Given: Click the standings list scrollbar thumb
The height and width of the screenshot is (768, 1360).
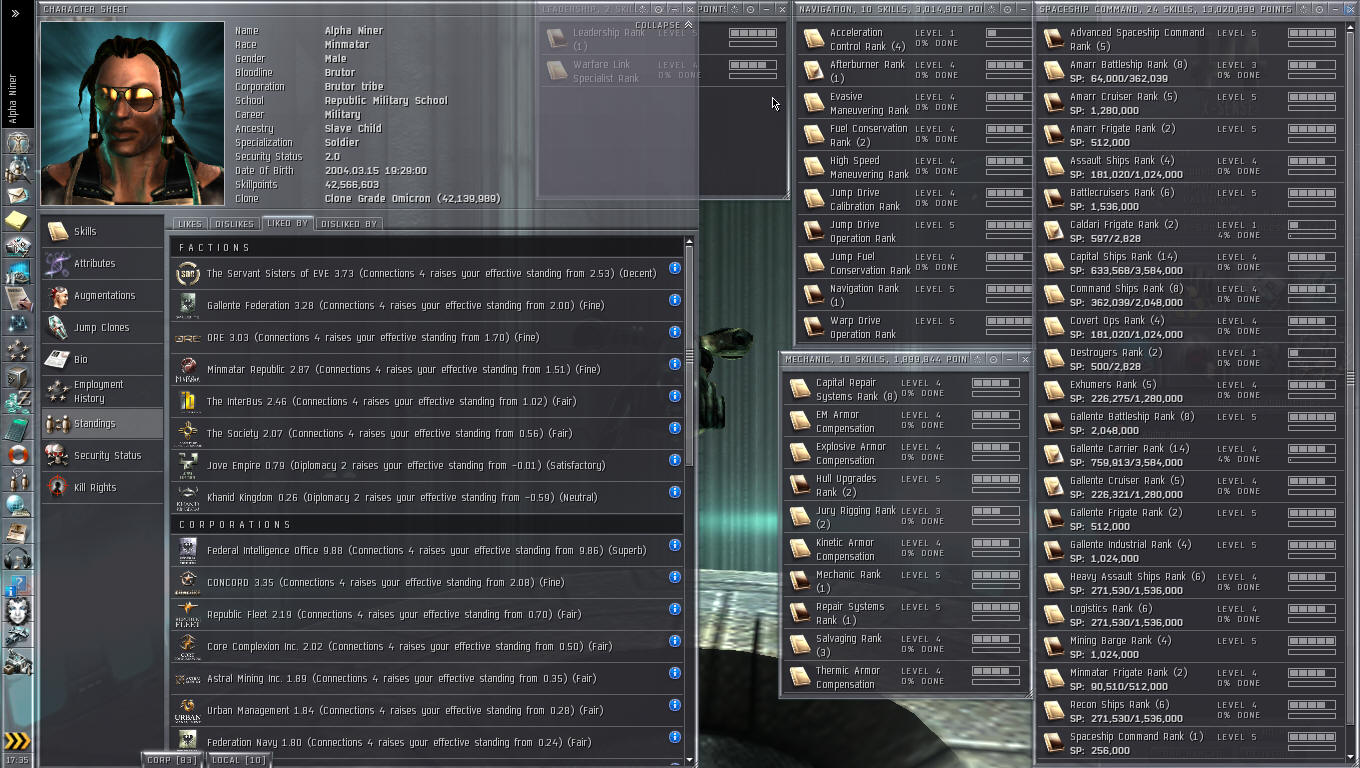Looking at the screenshot, I should pos(689,355).
